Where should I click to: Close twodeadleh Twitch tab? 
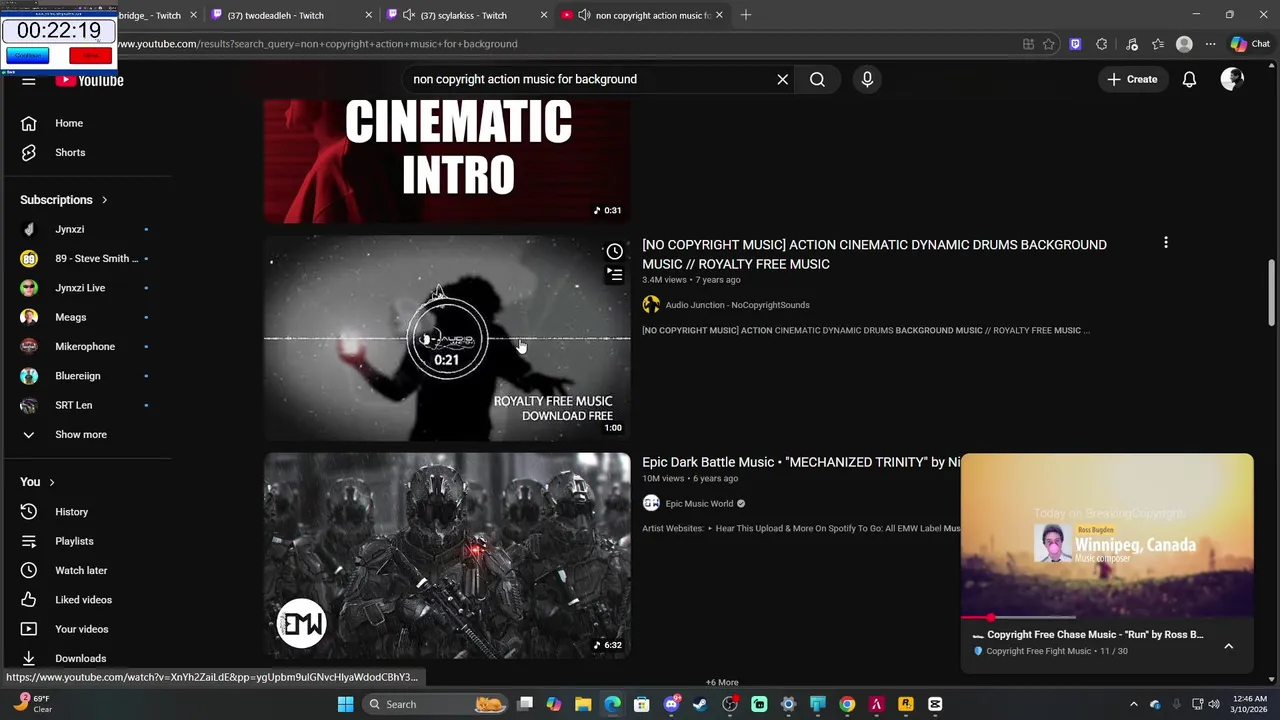click(369, 15)
